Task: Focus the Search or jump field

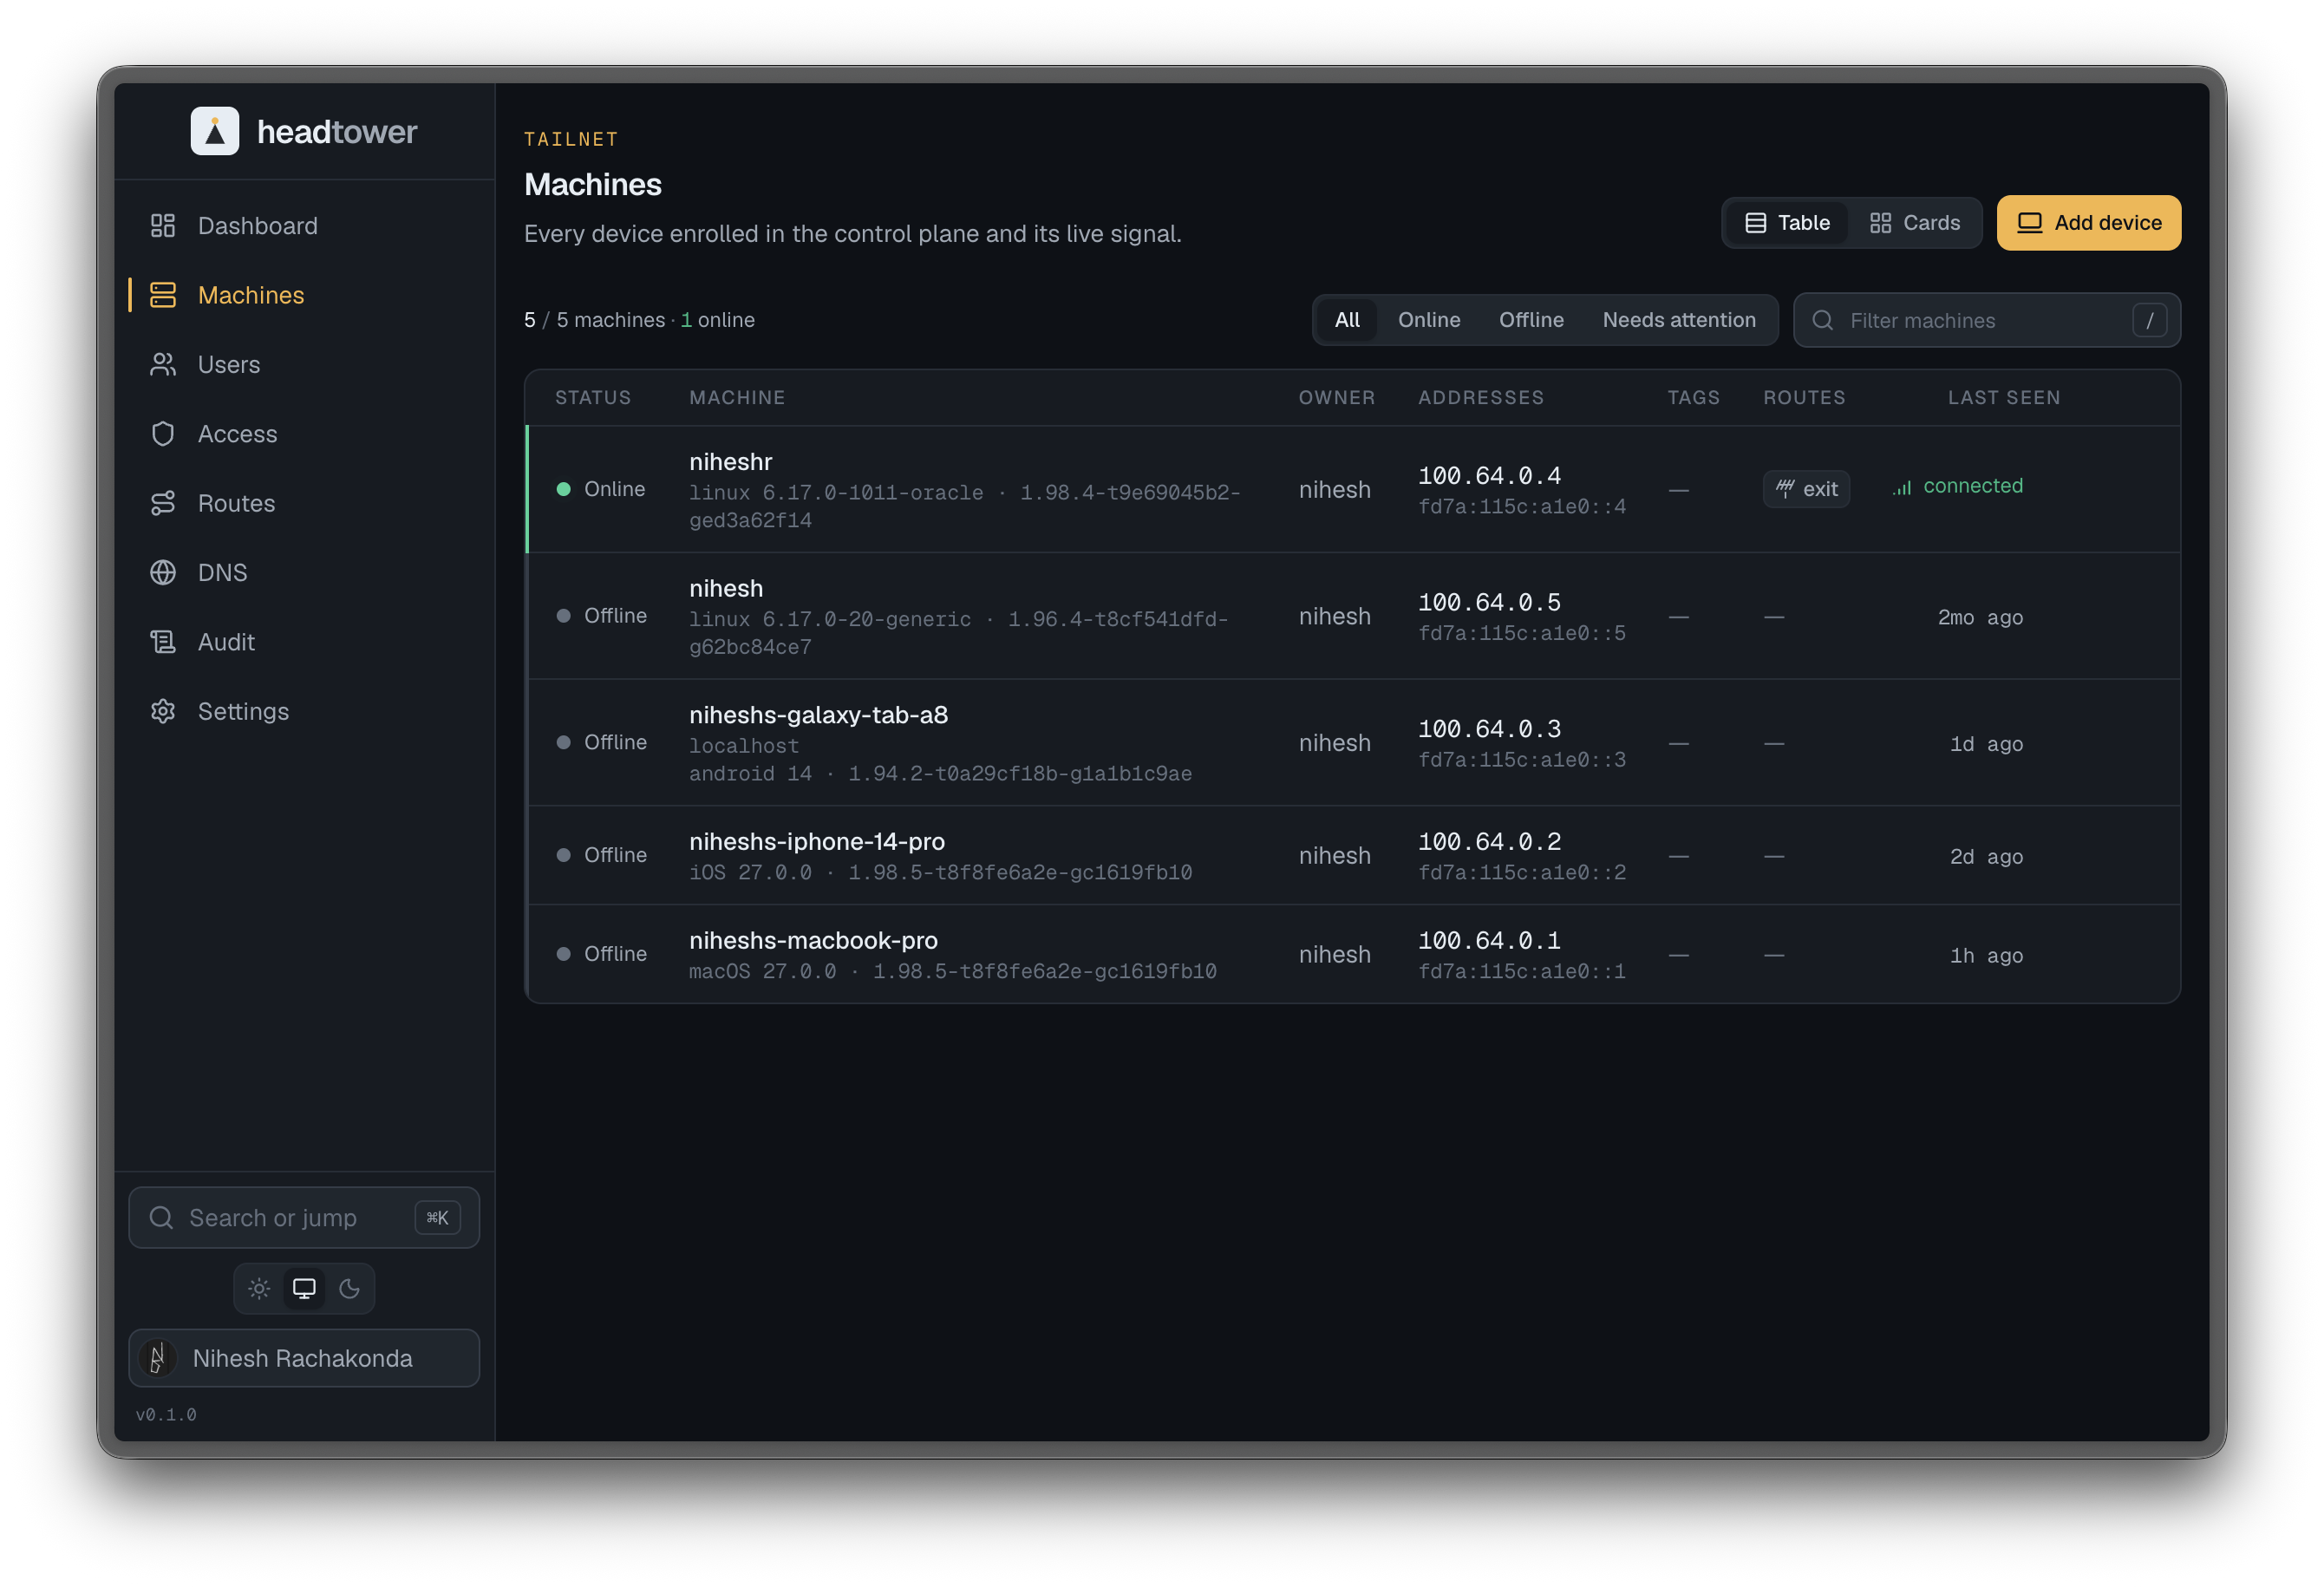Action: tap(304, 1218)
